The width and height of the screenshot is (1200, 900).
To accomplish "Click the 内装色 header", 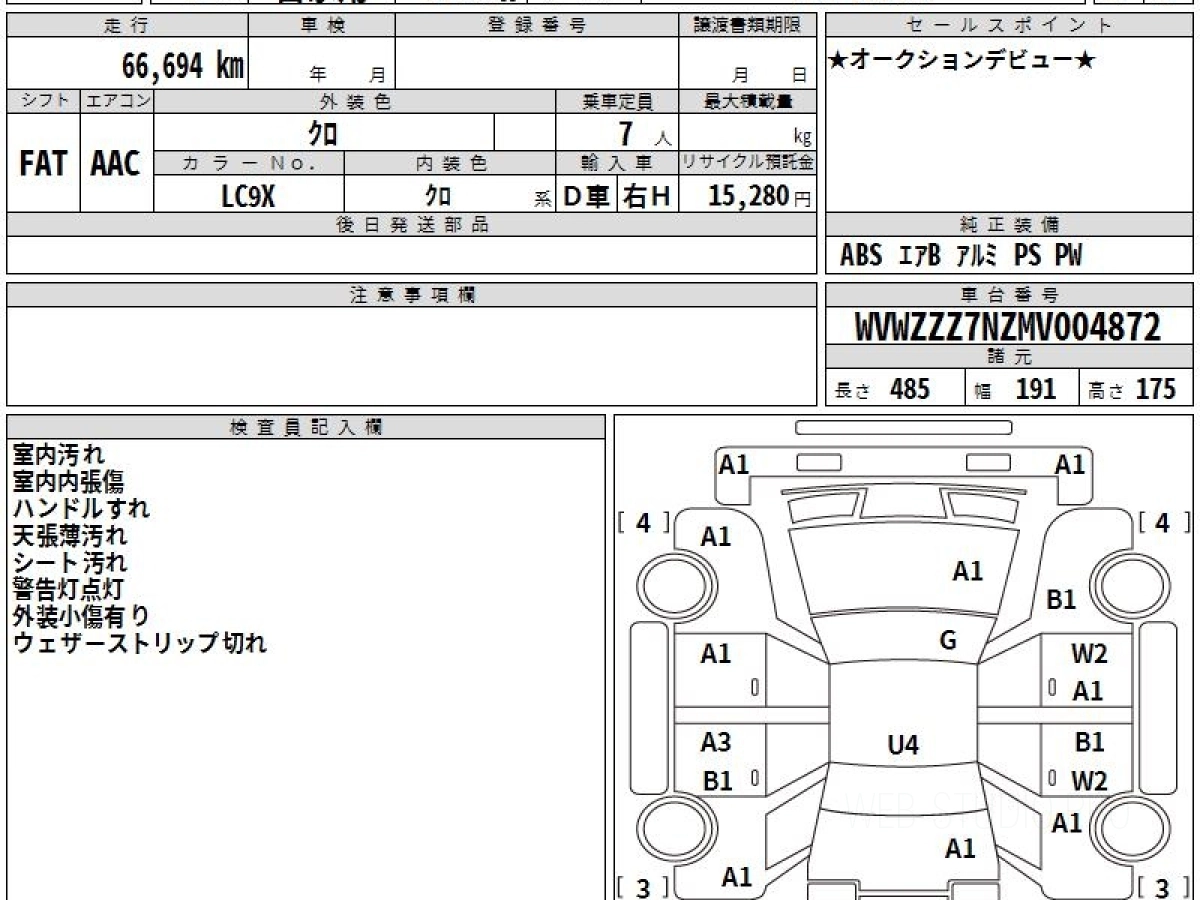I will 450,164.
